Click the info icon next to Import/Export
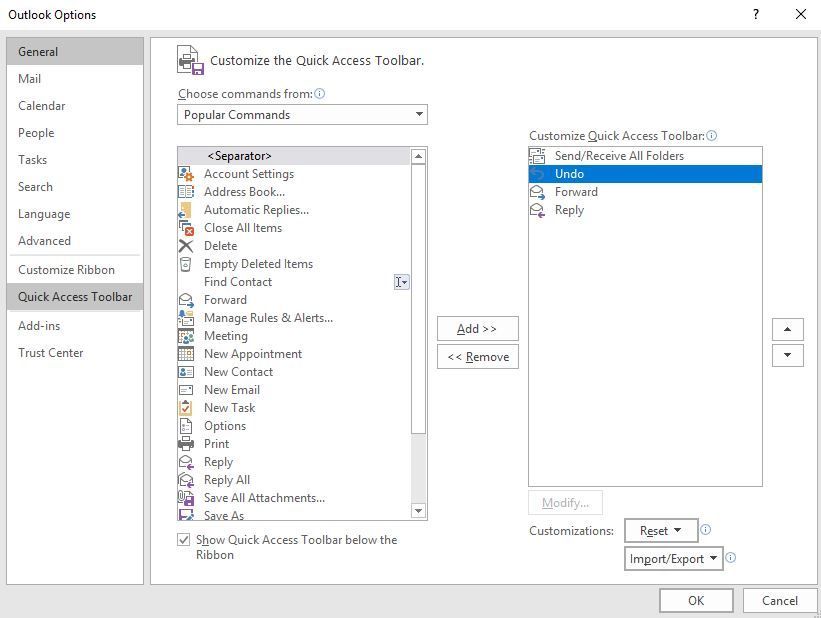Image resolution: width=821 pixels, height=618 pixels. [x=730, y=558]
